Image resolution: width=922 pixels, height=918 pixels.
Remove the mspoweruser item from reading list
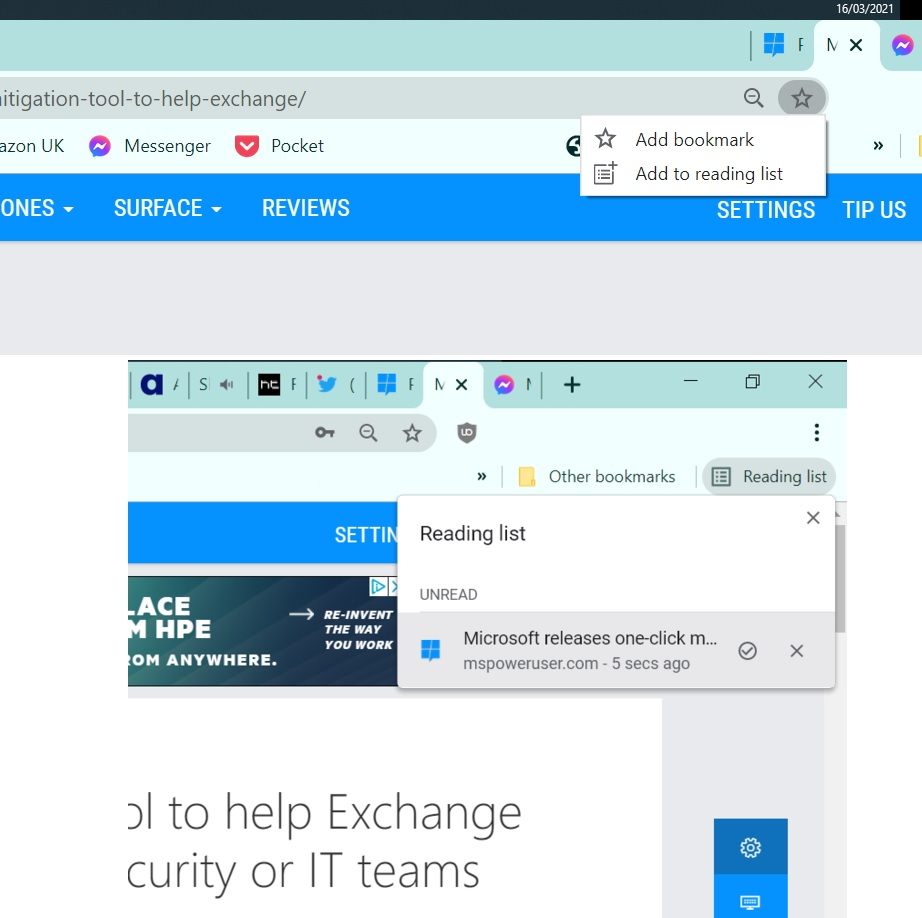click(x=797, y=651)
